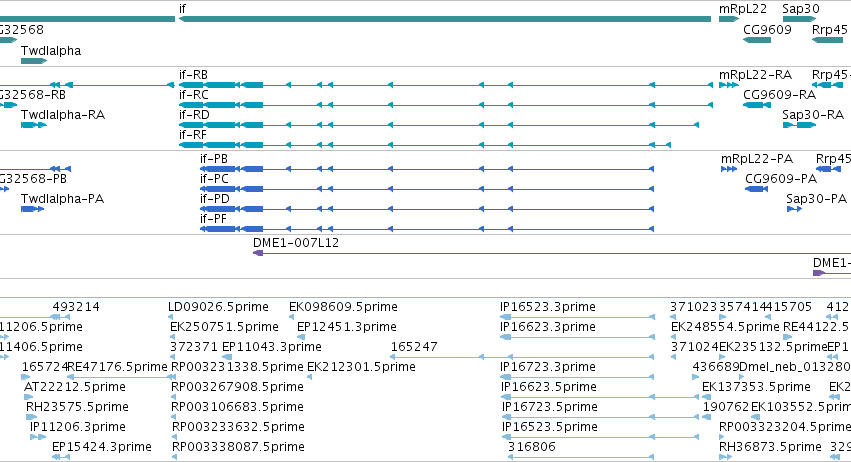Open the Twdlalpha-PA protein feature

click(32, 209)
